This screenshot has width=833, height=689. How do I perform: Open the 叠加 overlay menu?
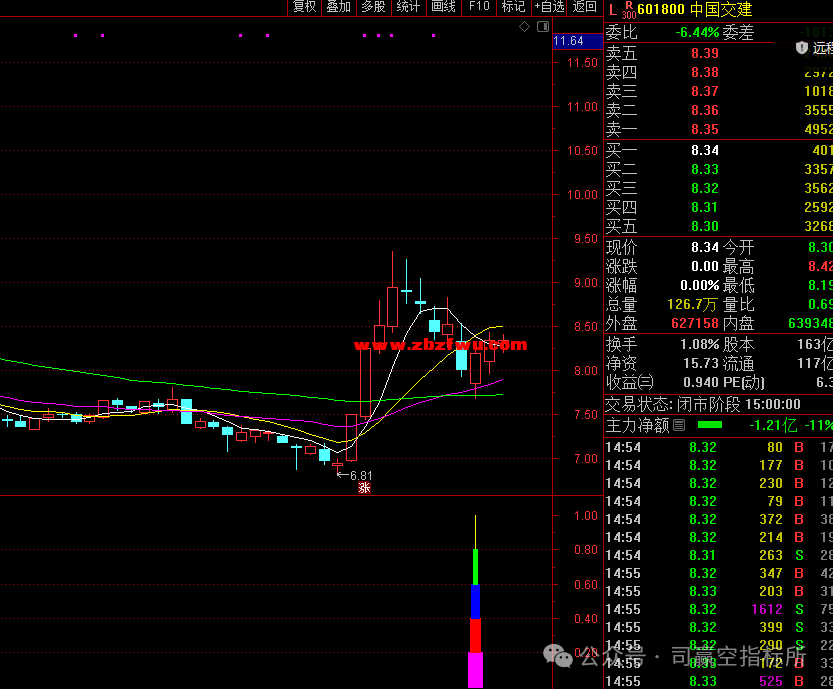tap(338, 7)
